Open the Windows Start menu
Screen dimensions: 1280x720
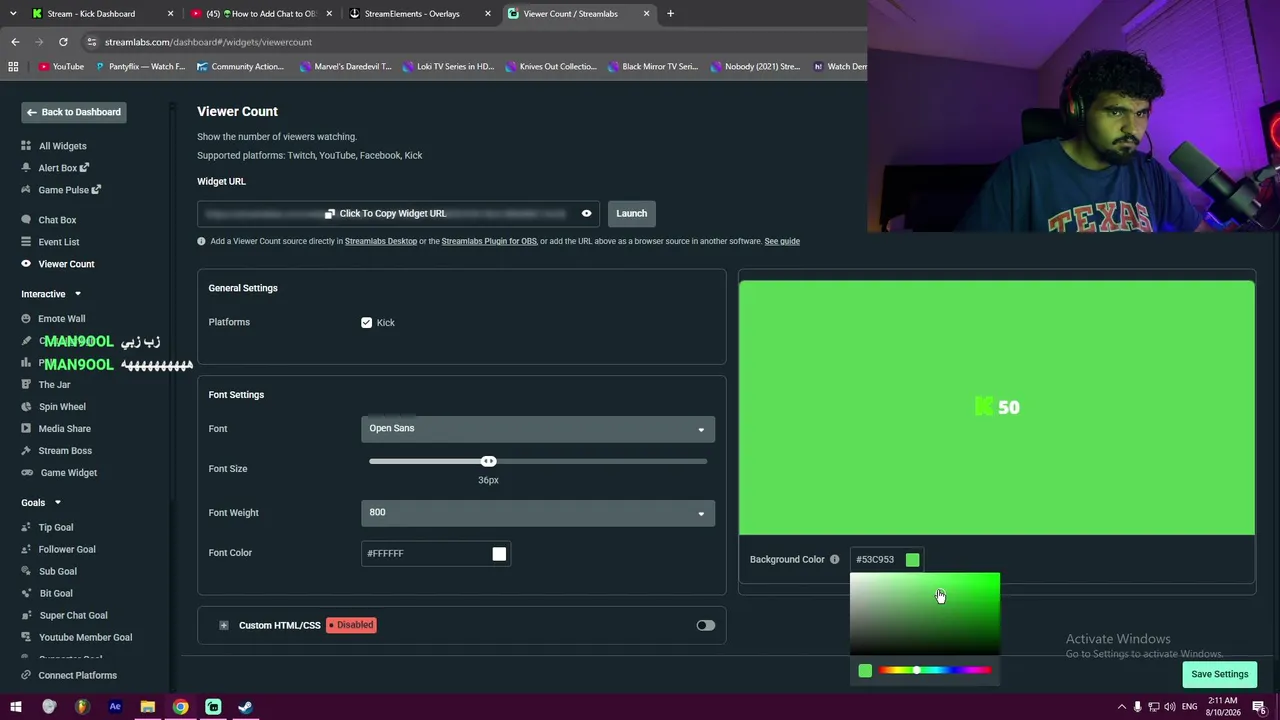(16, 707)
